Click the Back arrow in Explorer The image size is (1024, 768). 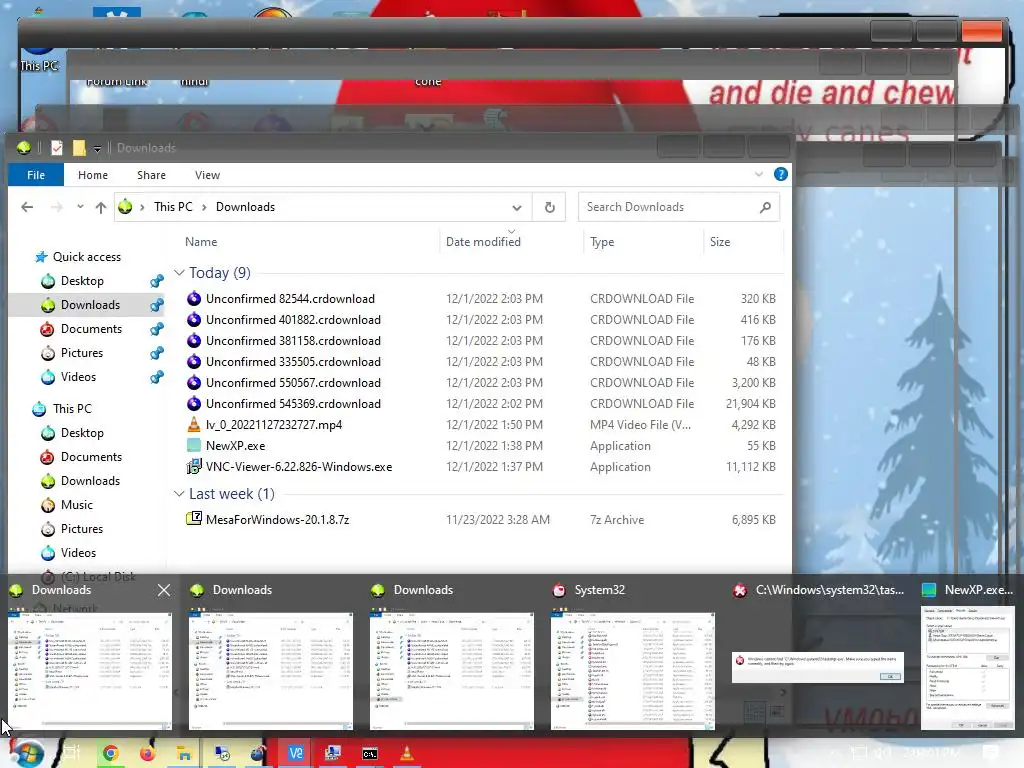[27, 207]
